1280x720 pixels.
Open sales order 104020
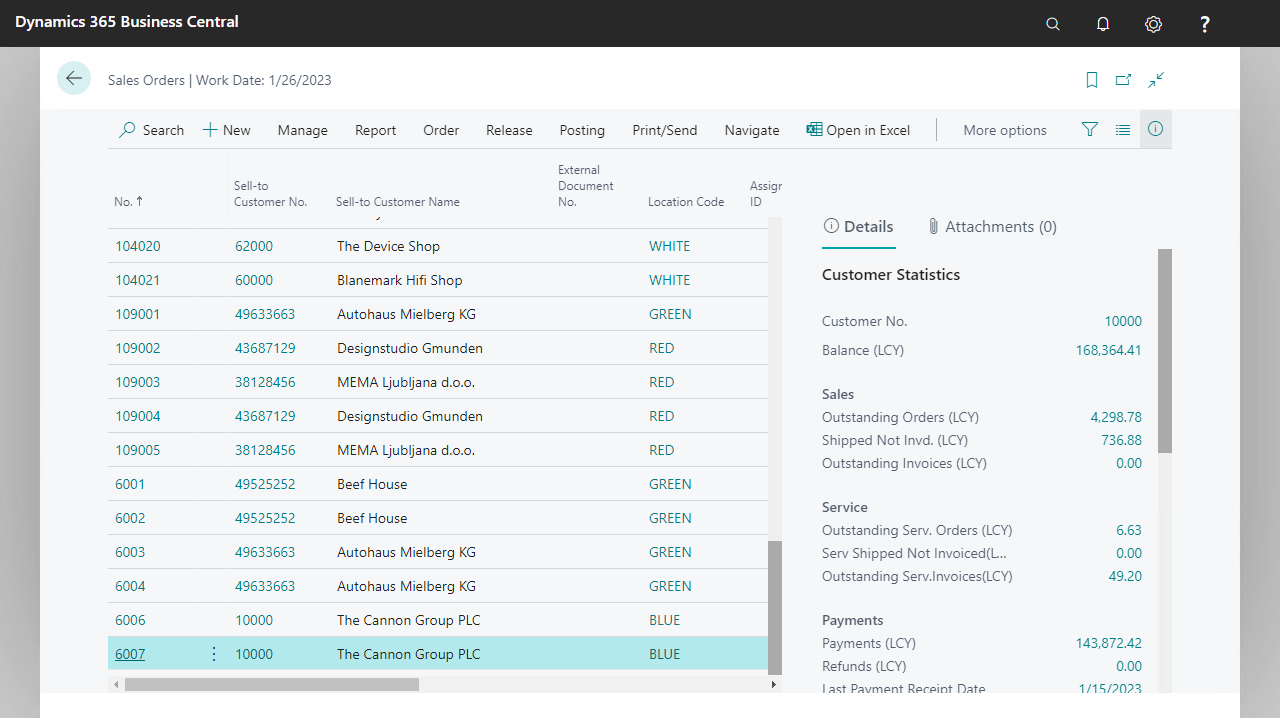pyautogui.click(x=138, y=246)
